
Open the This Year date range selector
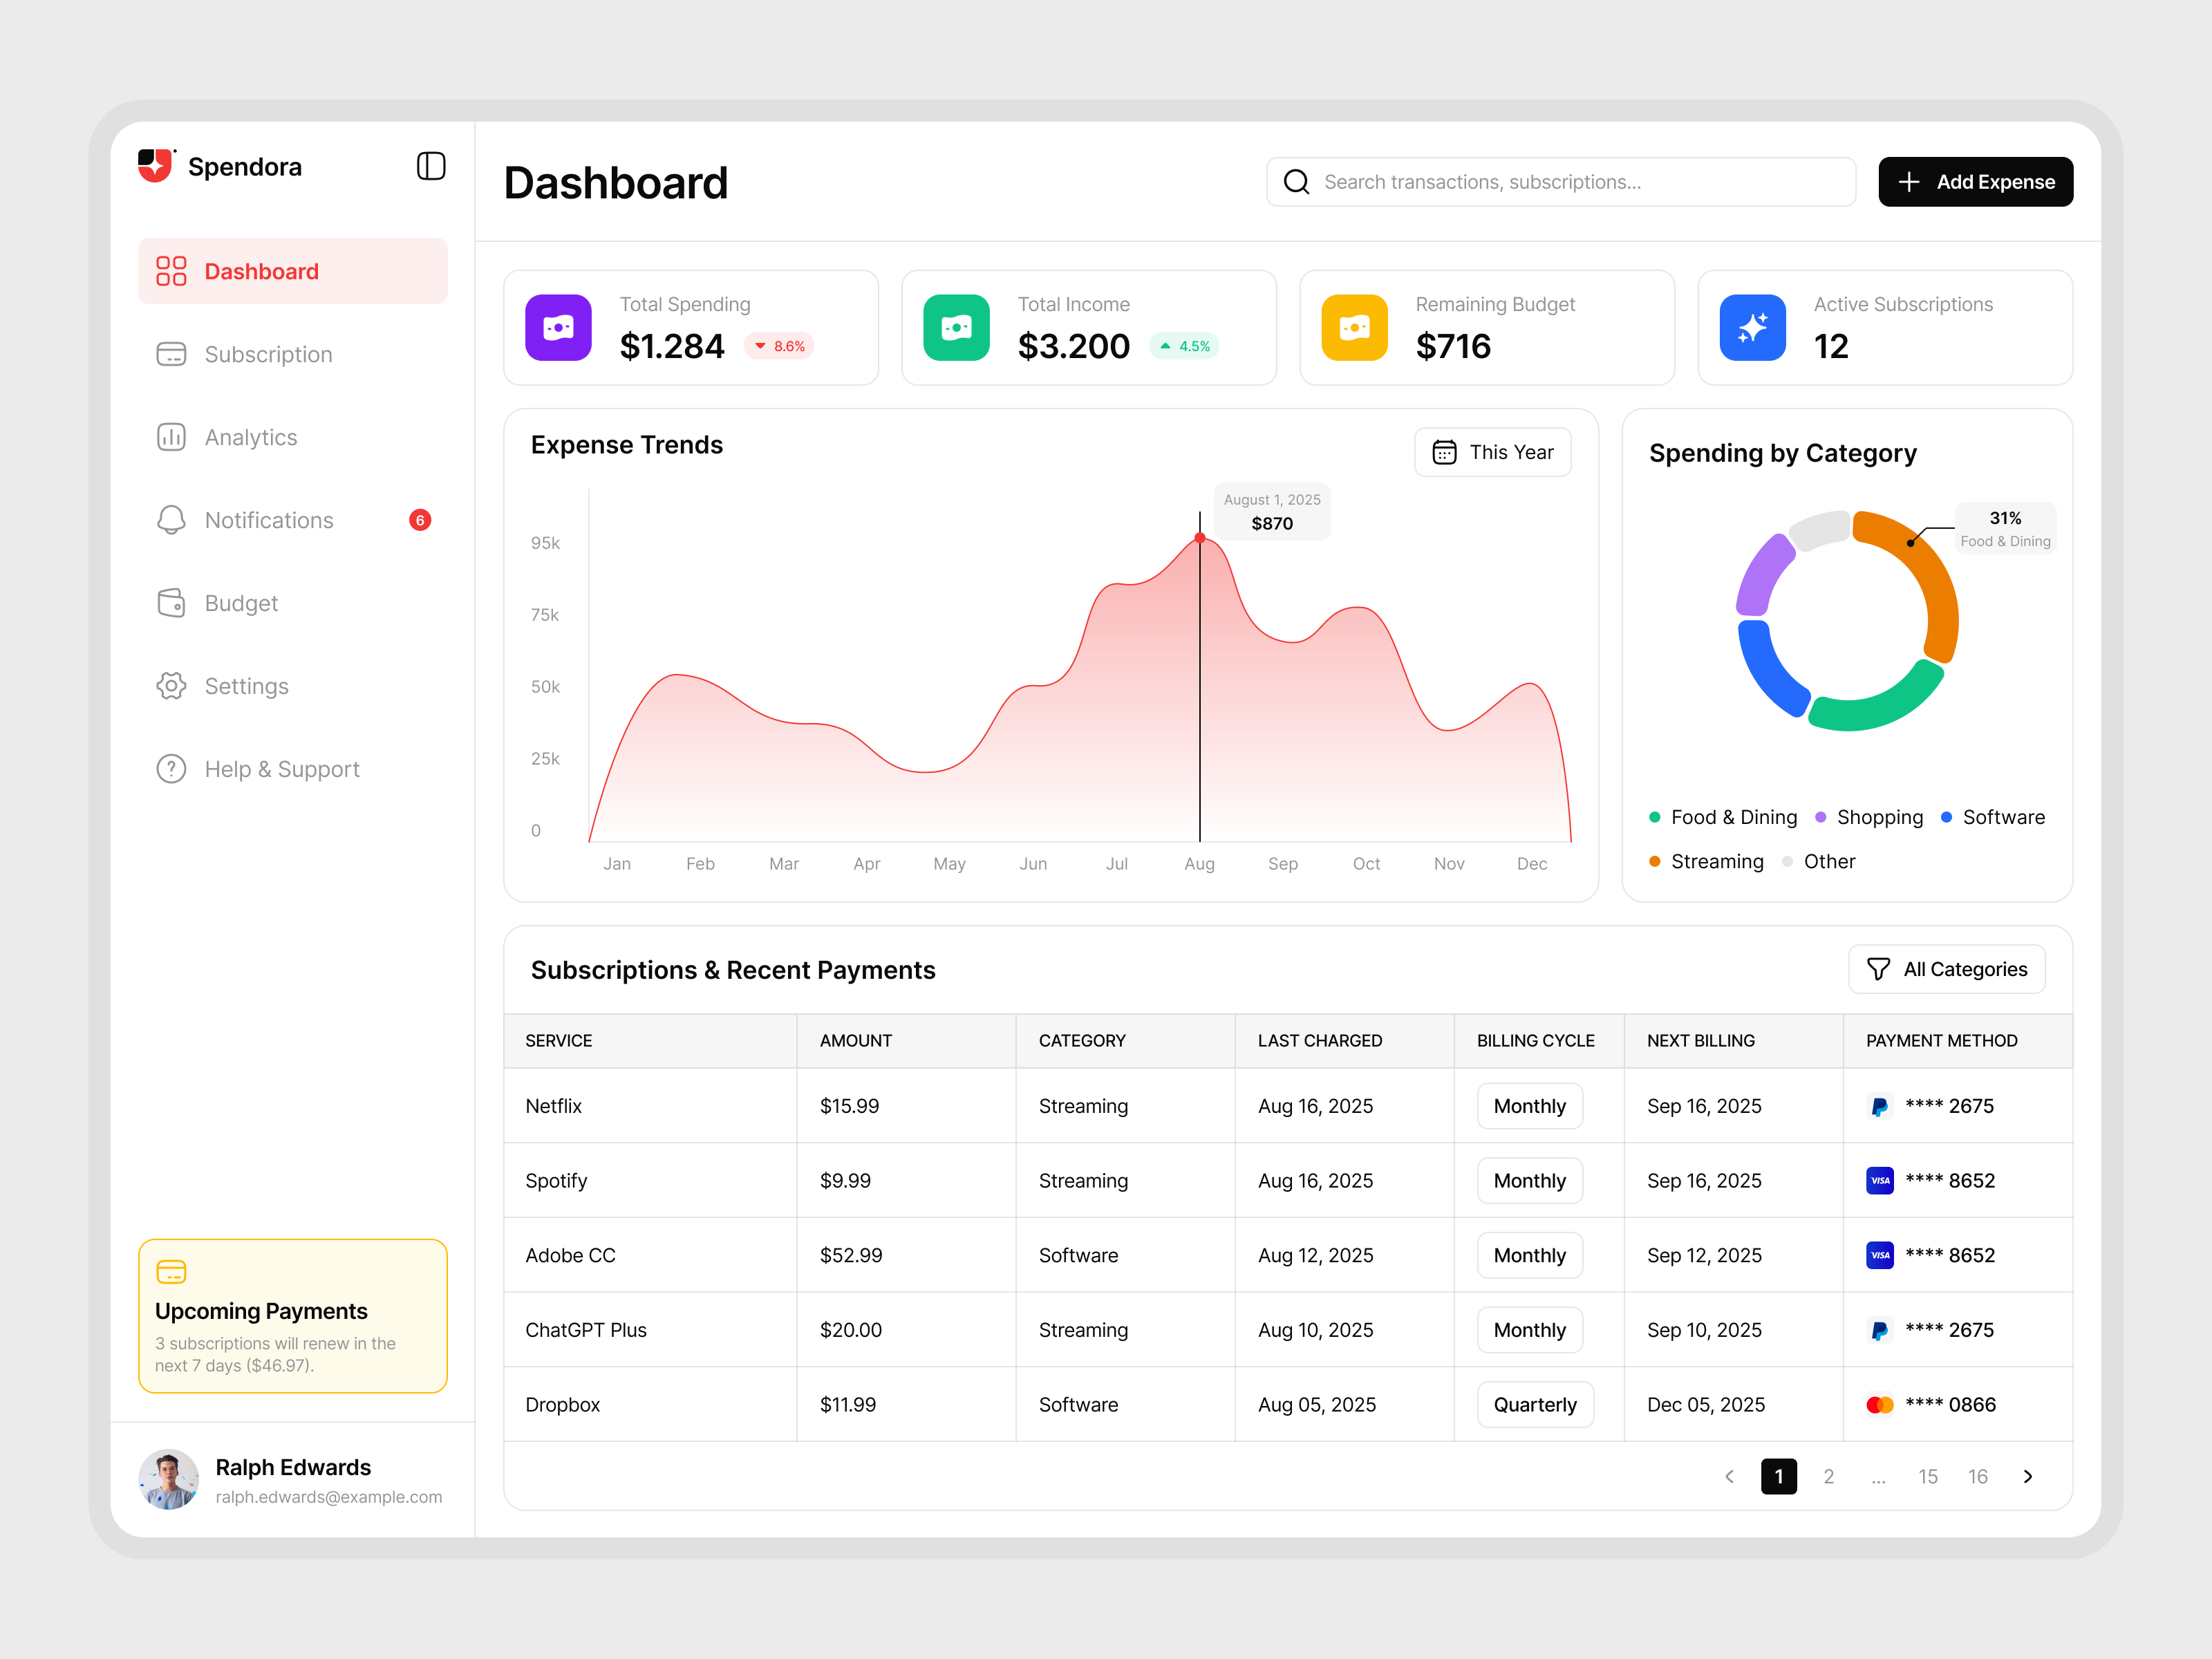(x=1492, y=452)
